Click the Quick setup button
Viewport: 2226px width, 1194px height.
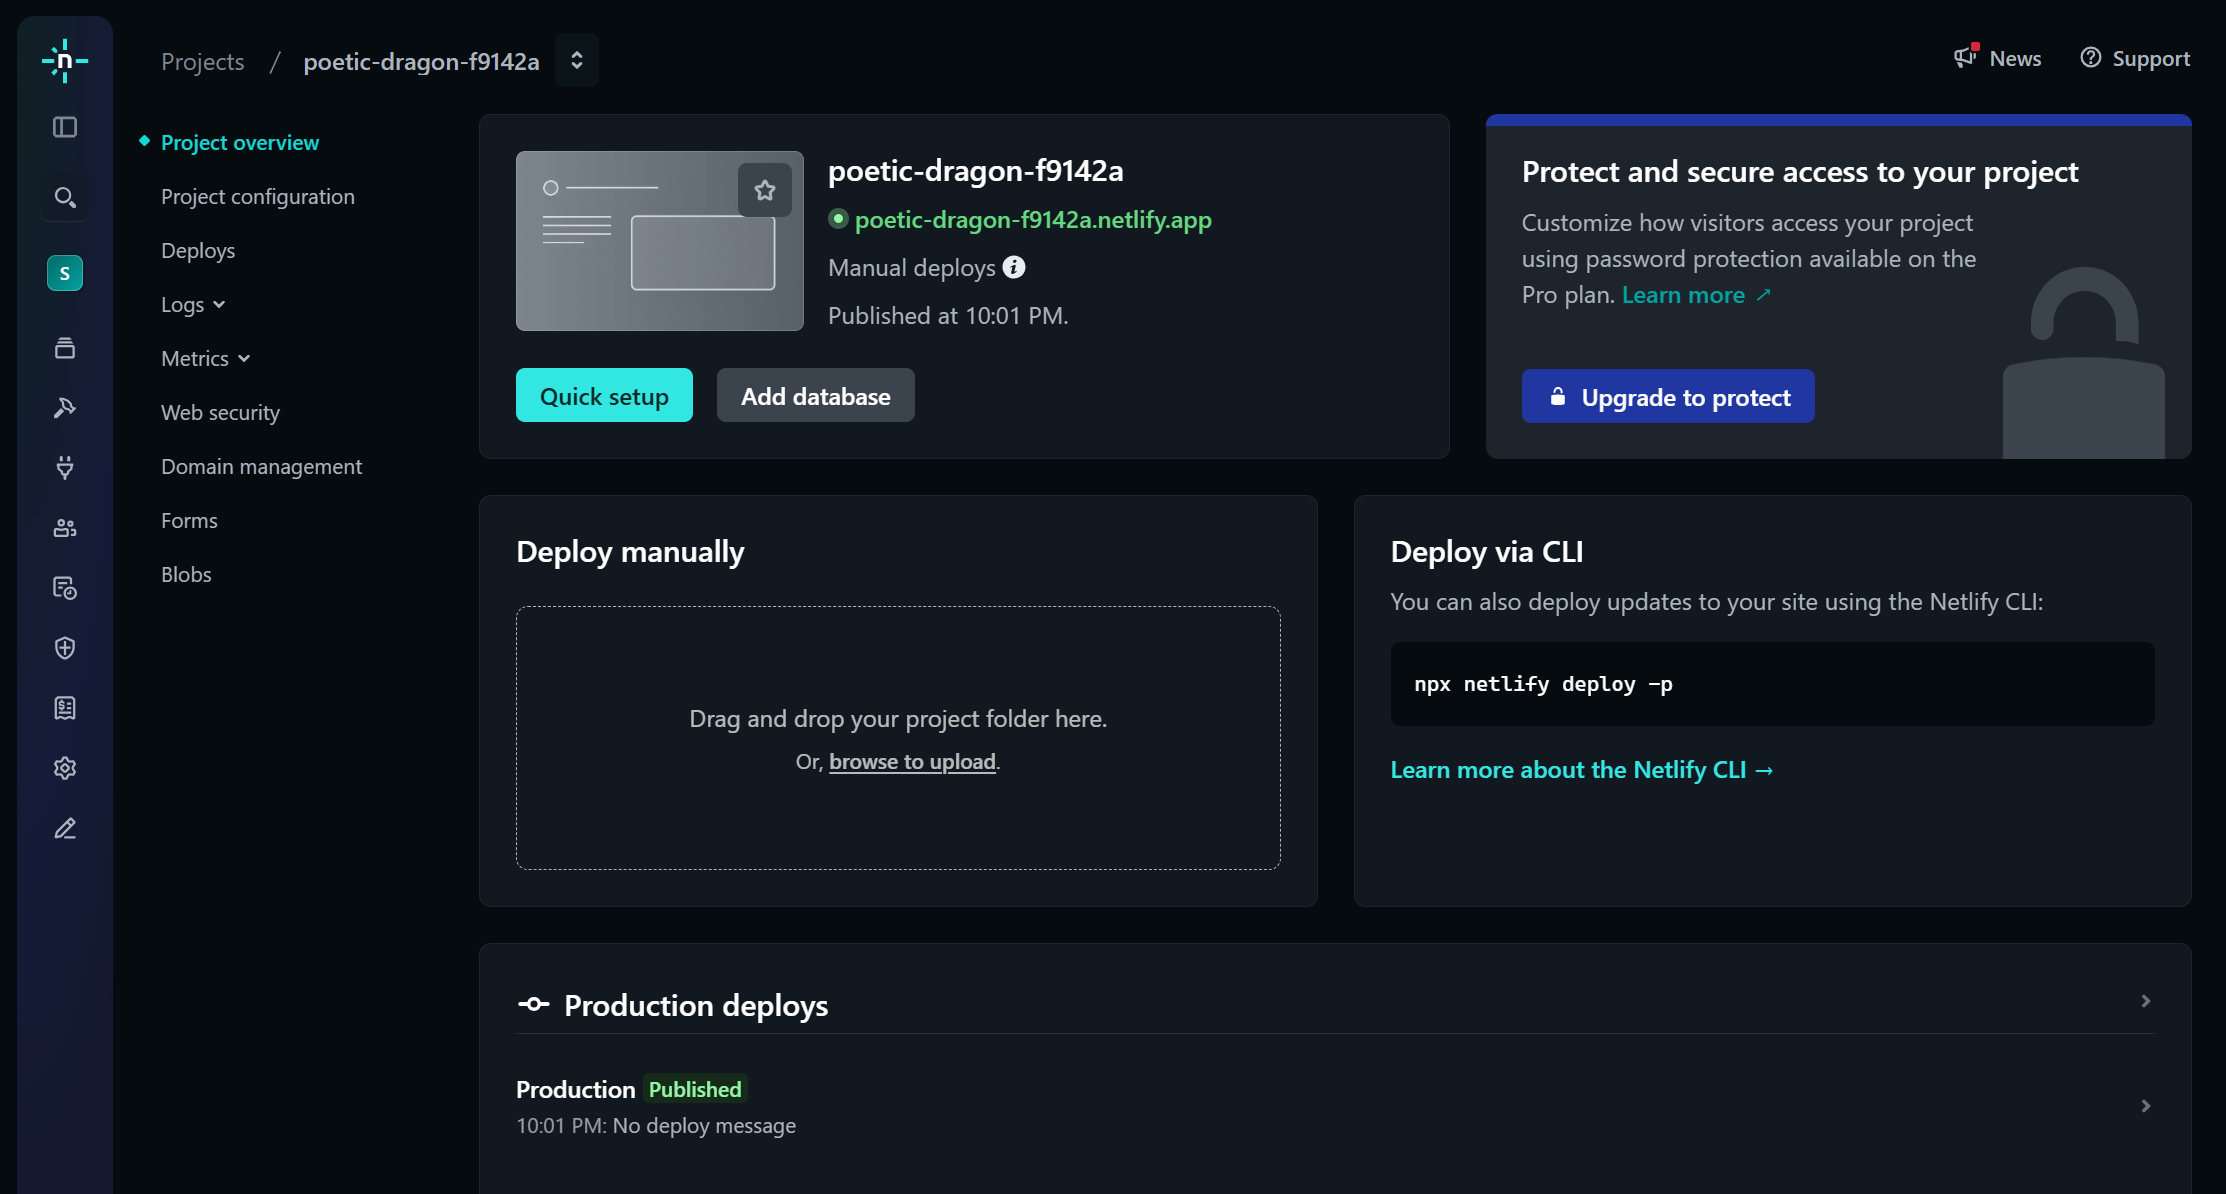pyautogui.click(x=604, y=395)
